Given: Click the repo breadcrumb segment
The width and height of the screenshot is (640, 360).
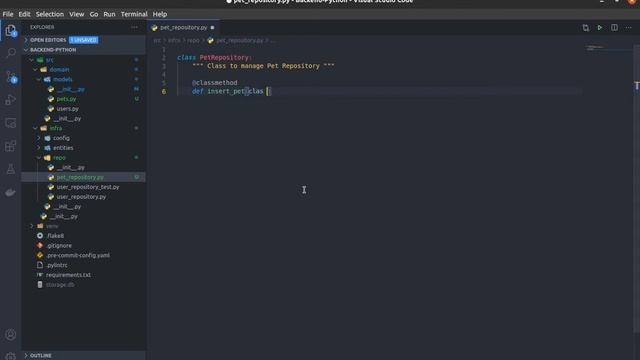Looking at the screenshot, I should [193, 40].
